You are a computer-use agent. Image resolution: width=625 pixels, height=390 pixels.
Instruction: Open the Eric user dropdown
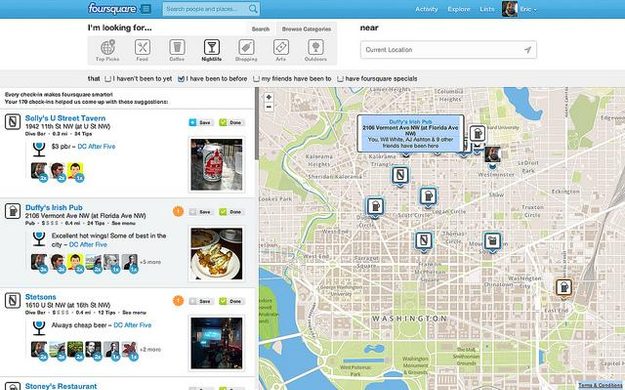pyautogui.click(x=529, y=9)
